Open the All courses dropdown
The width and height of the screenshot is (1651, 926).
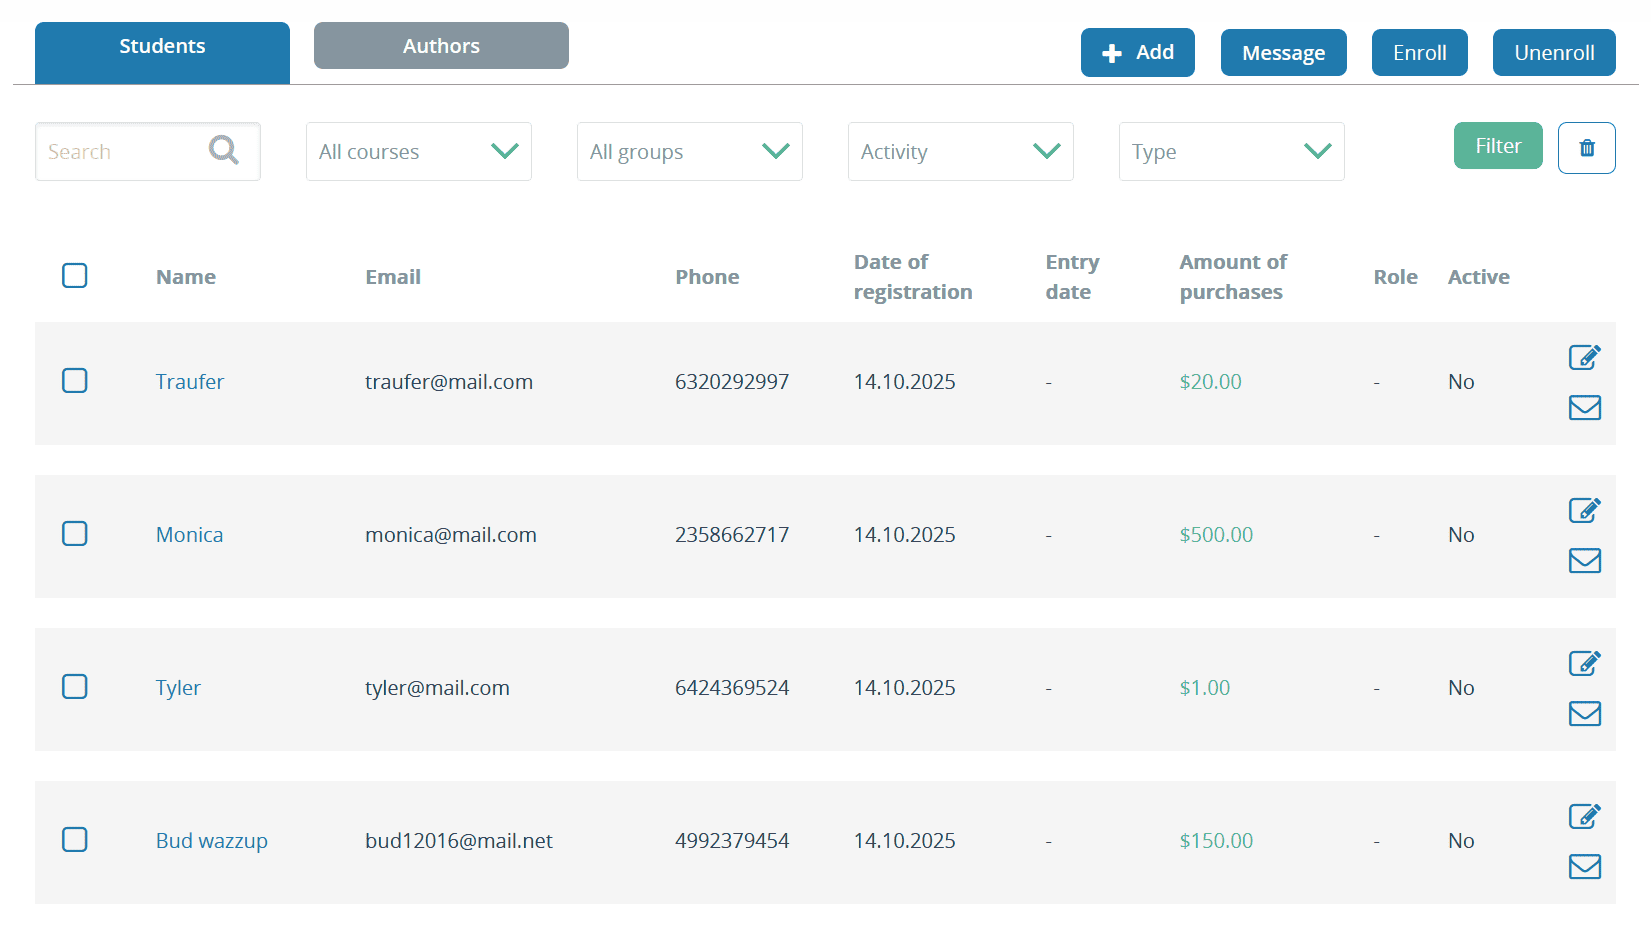(x=418, y=151)
